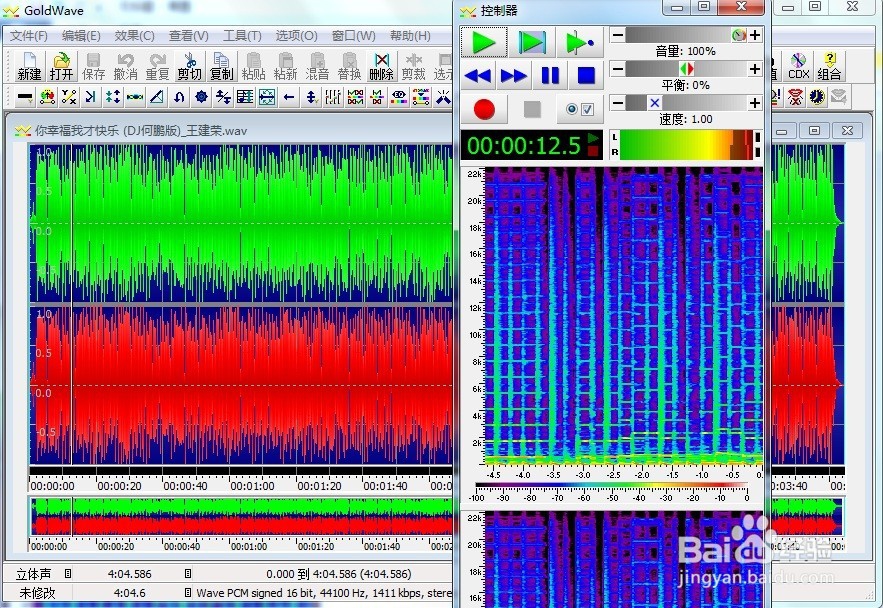Decrease balance with the minus button
Viewport: 883px width, 608px height.
[x=617, y=69]
